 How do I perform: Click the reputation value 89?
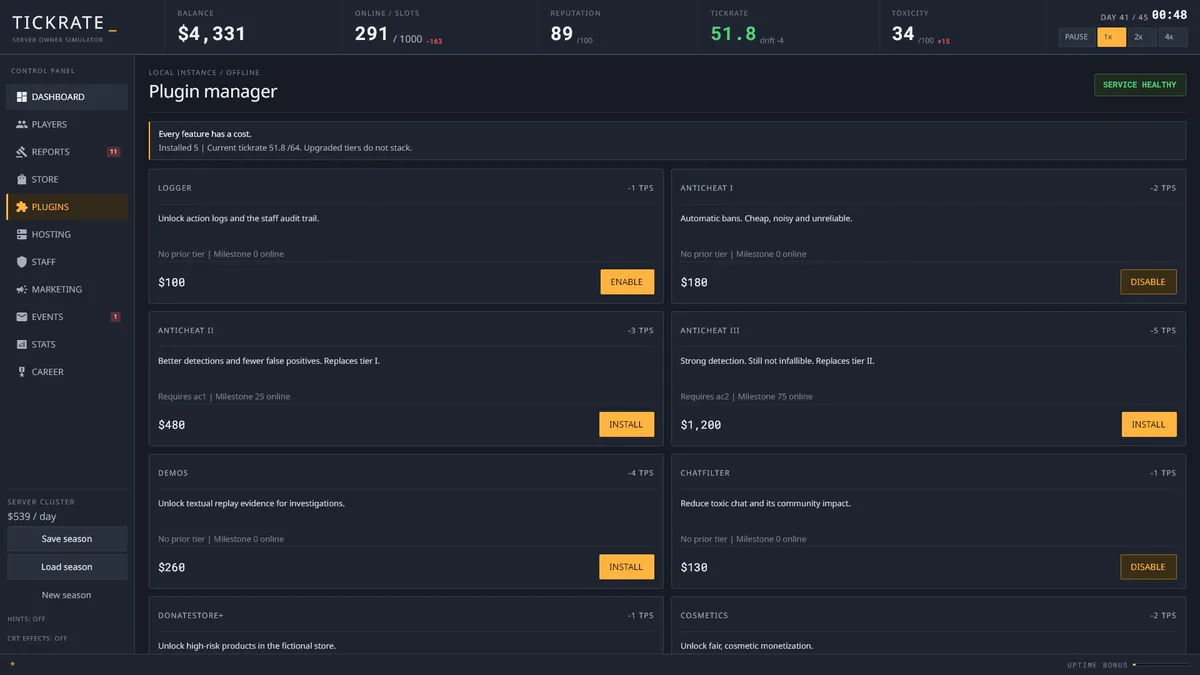tap(562, 34)
